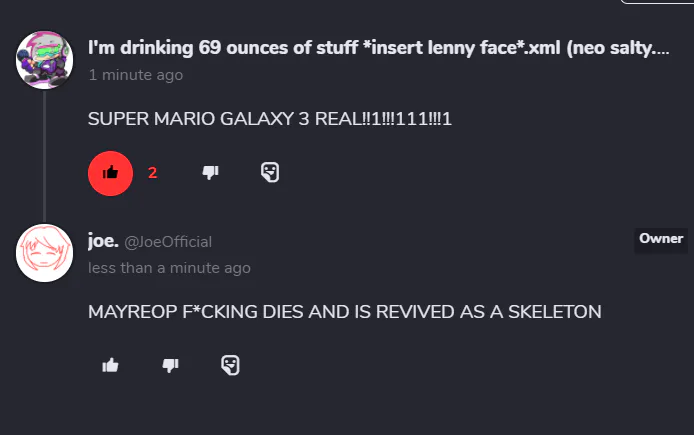Open the '69 ounces of stuff' user profile

click(x=378, y=47)
